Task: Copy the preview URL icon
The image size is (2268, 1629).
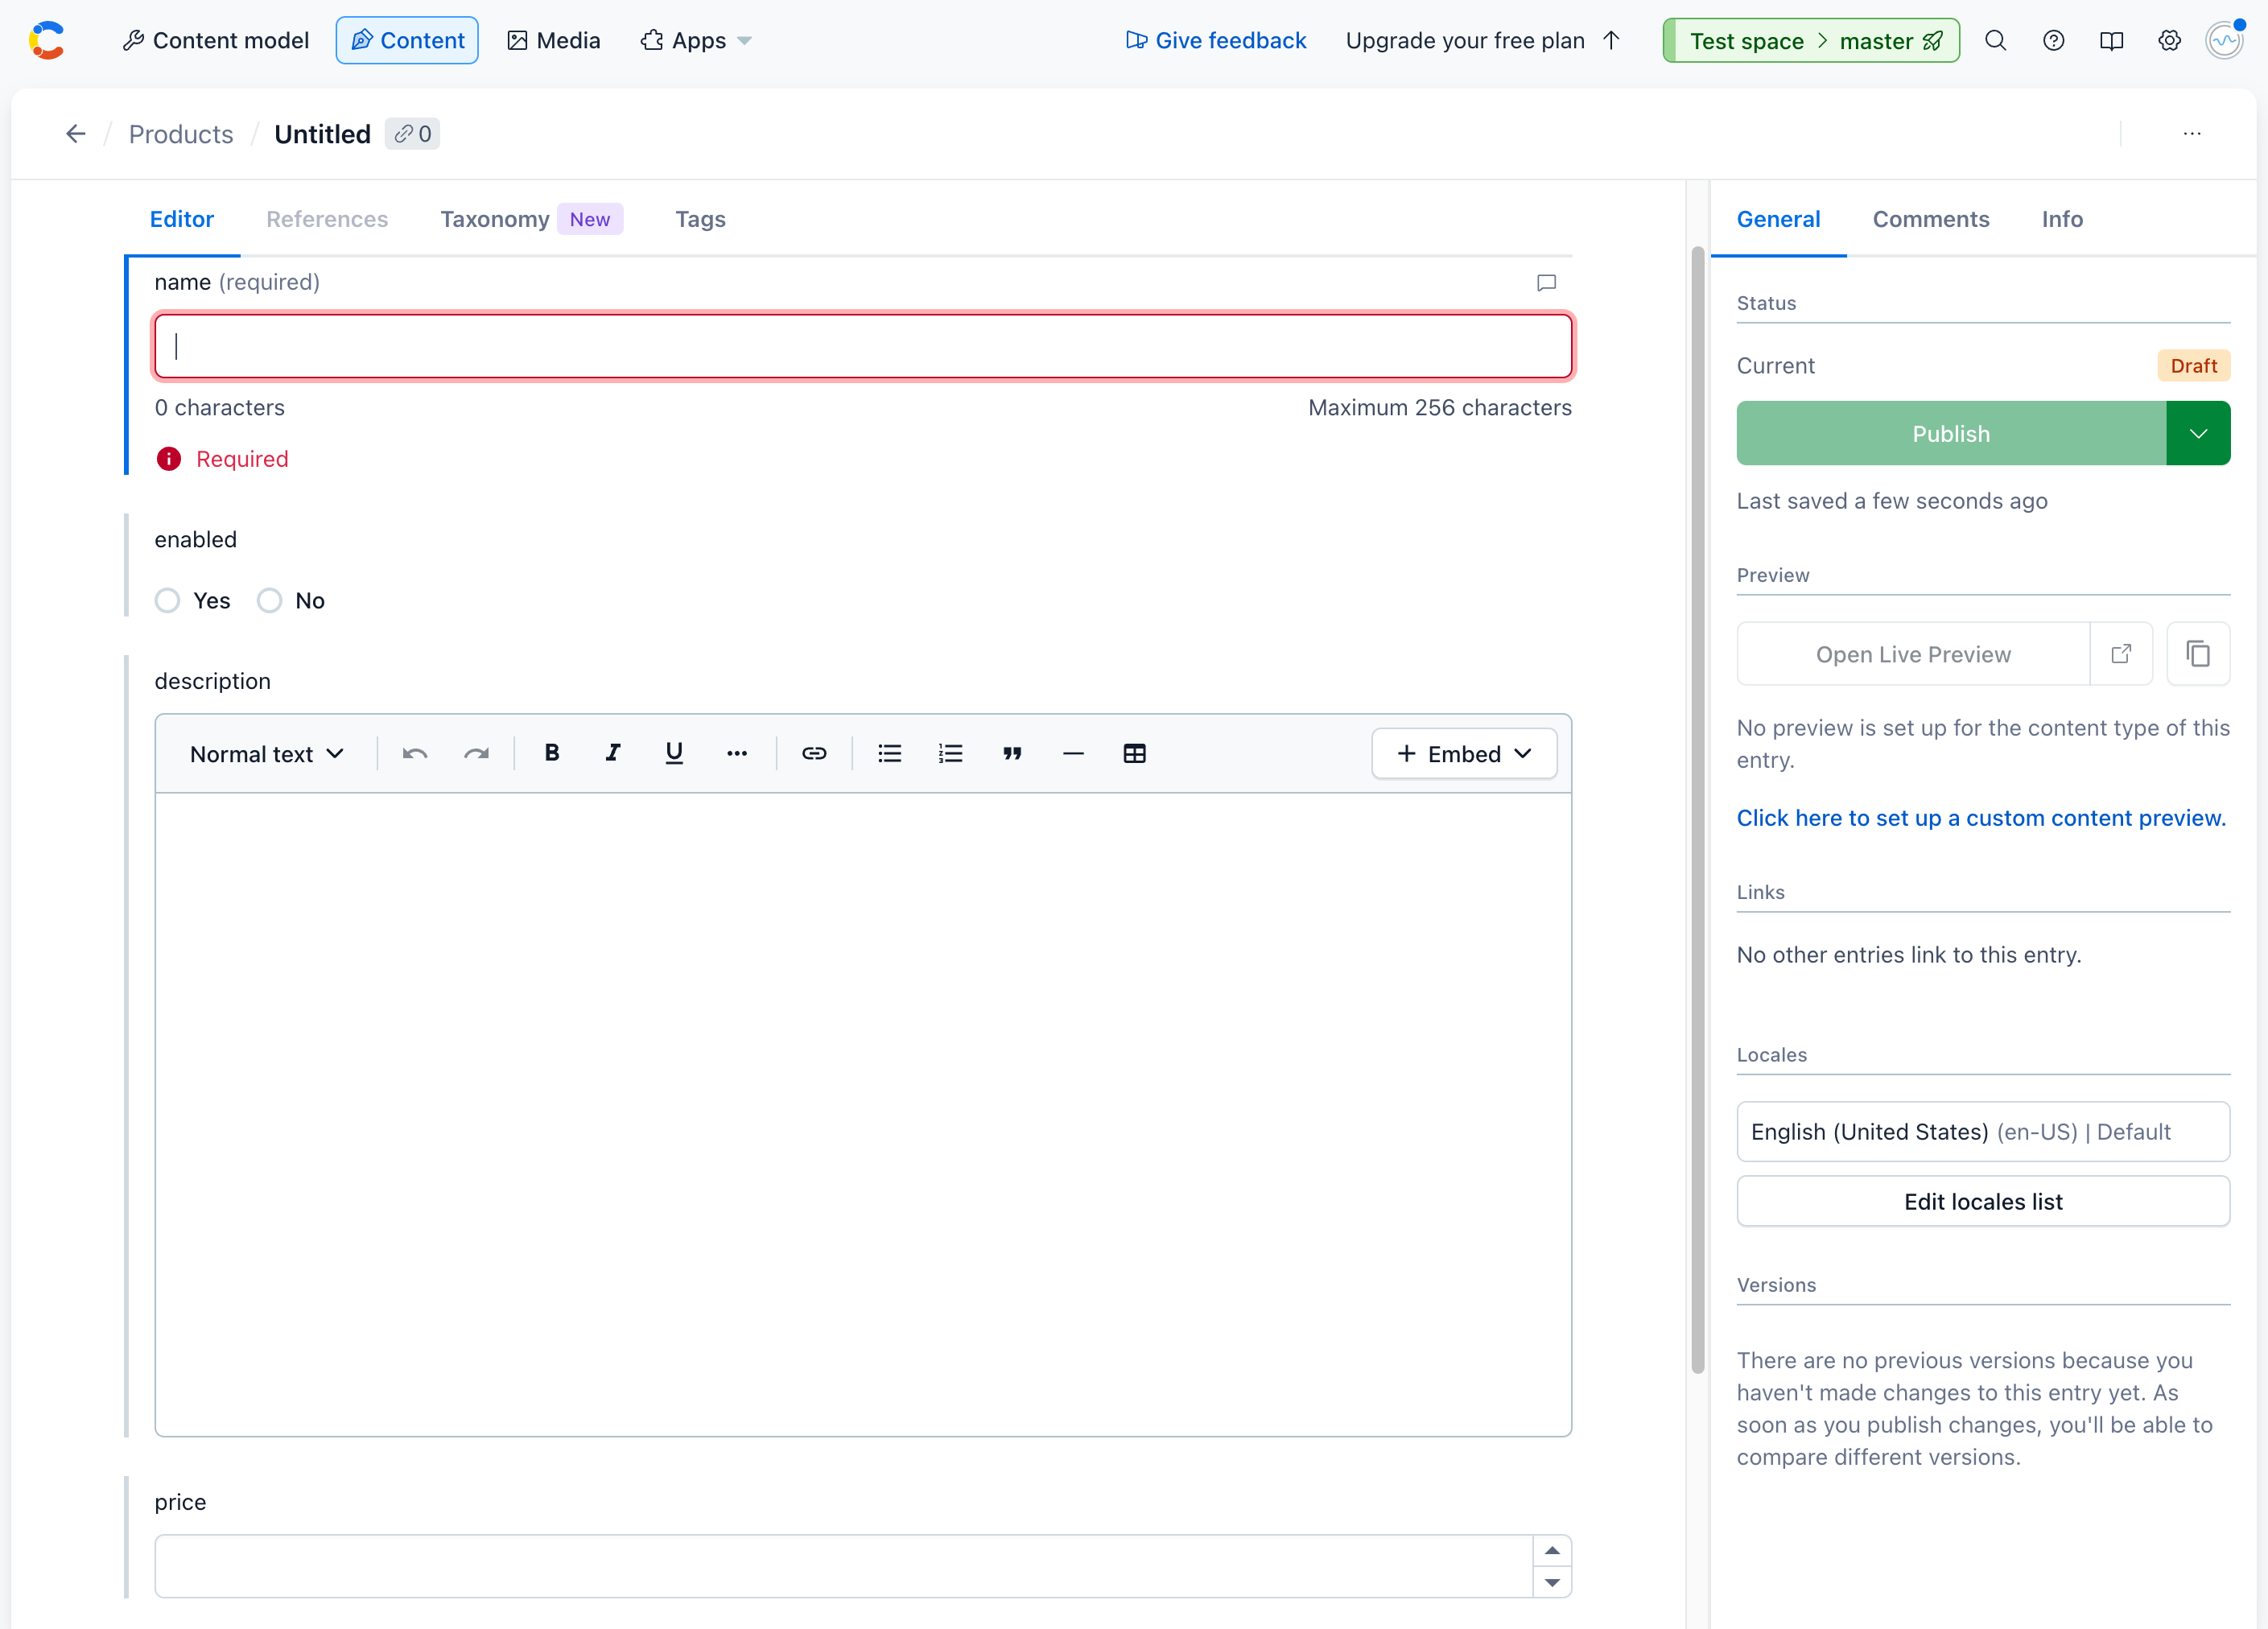Action: point(2198,654)
